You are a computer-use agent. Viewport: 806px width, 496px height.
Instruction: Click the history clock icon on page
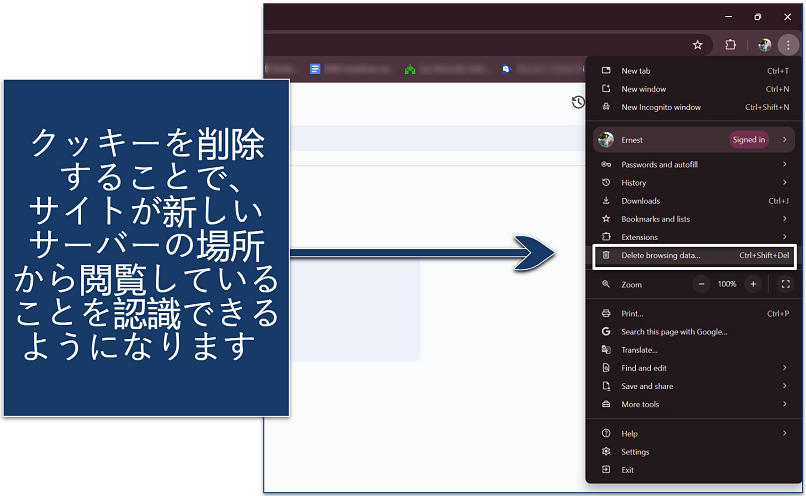pos(578,102)
